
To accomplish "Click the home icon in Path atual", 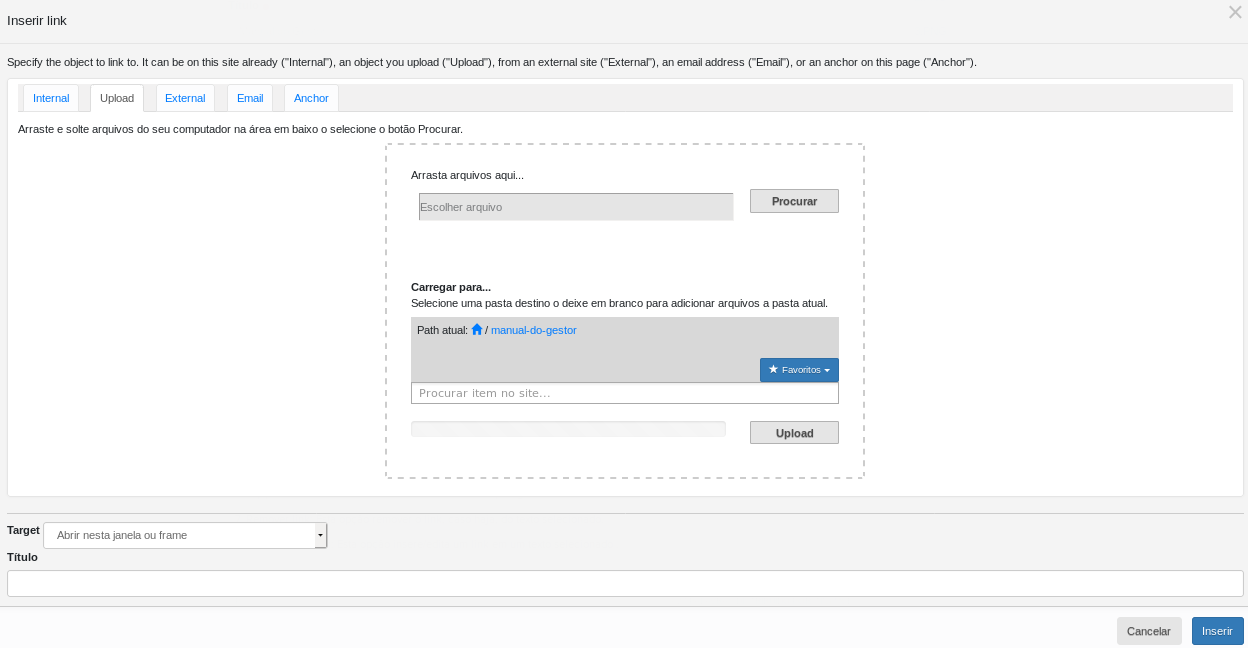I will coord(477,330).
